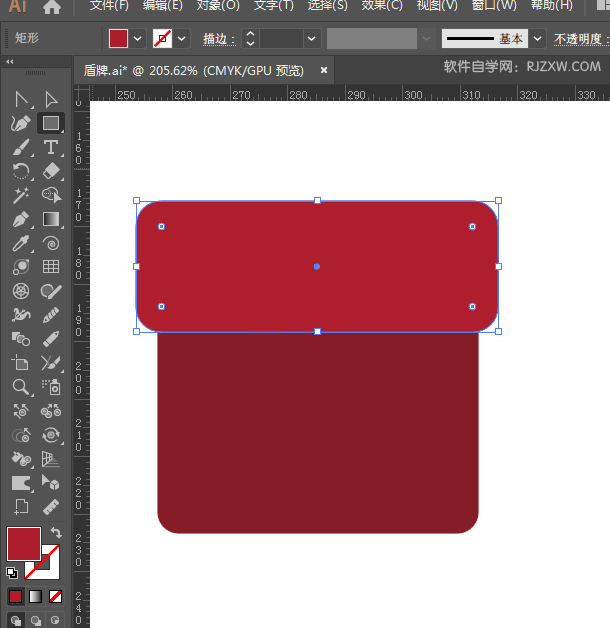Select the Rotate tool
This screenshot has height=628, width=610.
(x=21, y=171)
